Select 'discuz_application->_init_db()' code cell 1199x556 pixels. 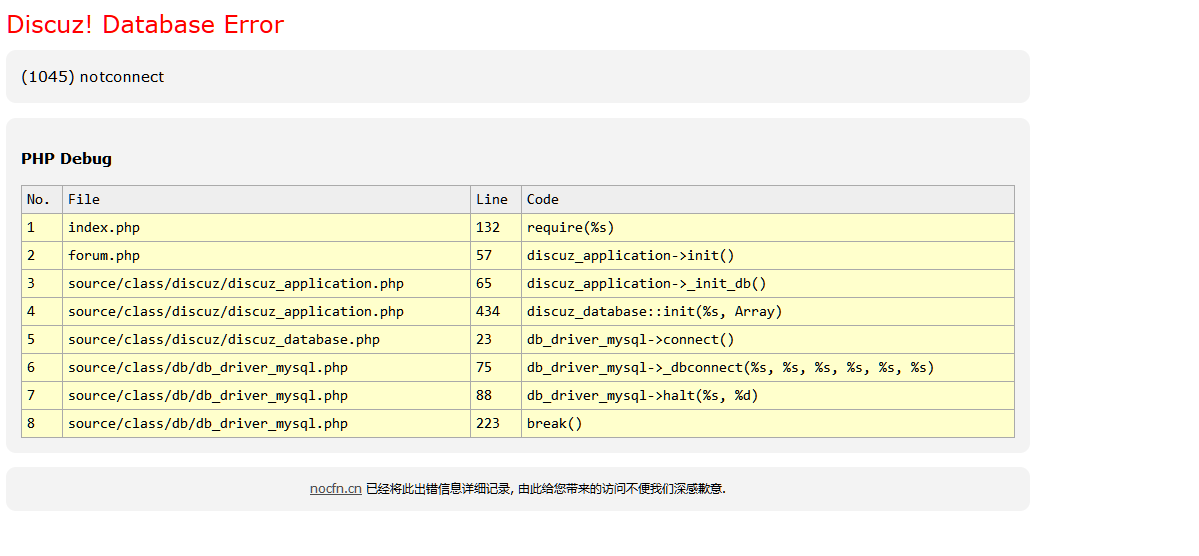pyautogui.click(x=768, y=284)
